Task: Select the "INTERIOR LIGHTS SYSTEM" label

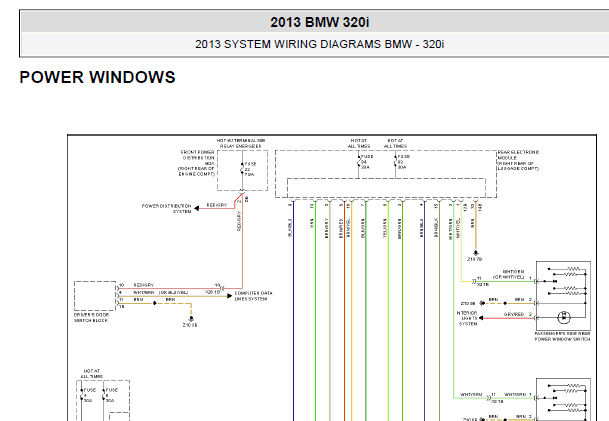Action: point(467,318)
